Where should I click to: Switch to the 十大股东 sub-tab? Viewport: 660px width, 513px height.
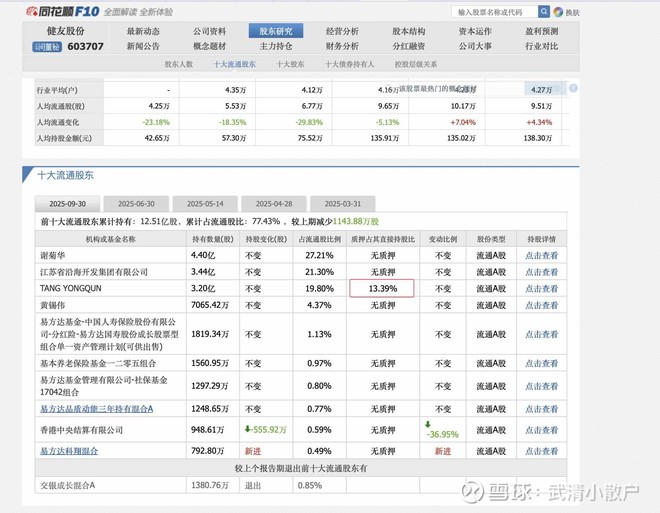click(x=290, y=64)
